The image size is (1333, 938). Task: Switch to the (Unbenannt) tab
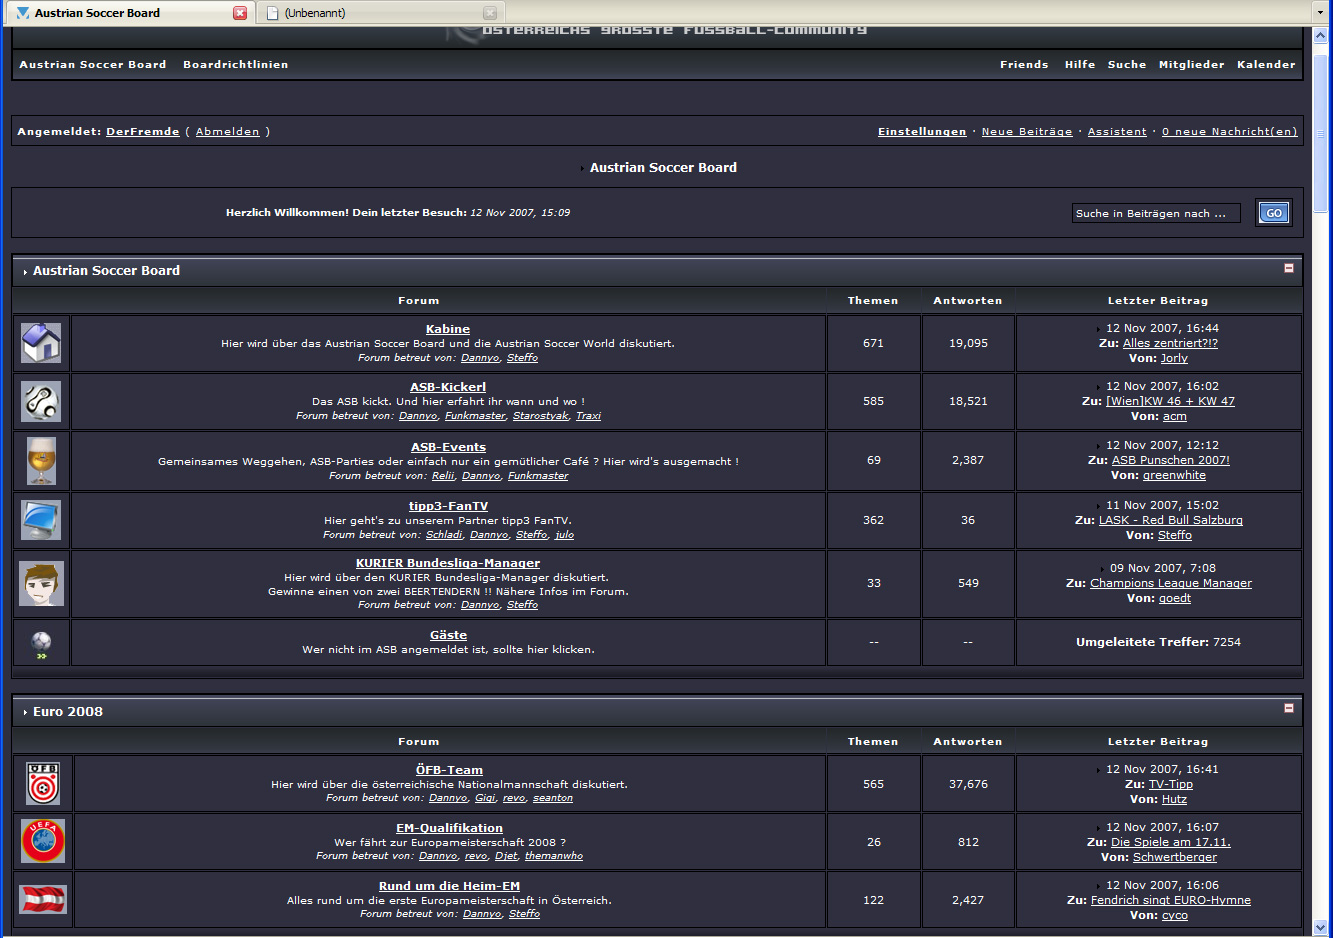click(380, 13)
